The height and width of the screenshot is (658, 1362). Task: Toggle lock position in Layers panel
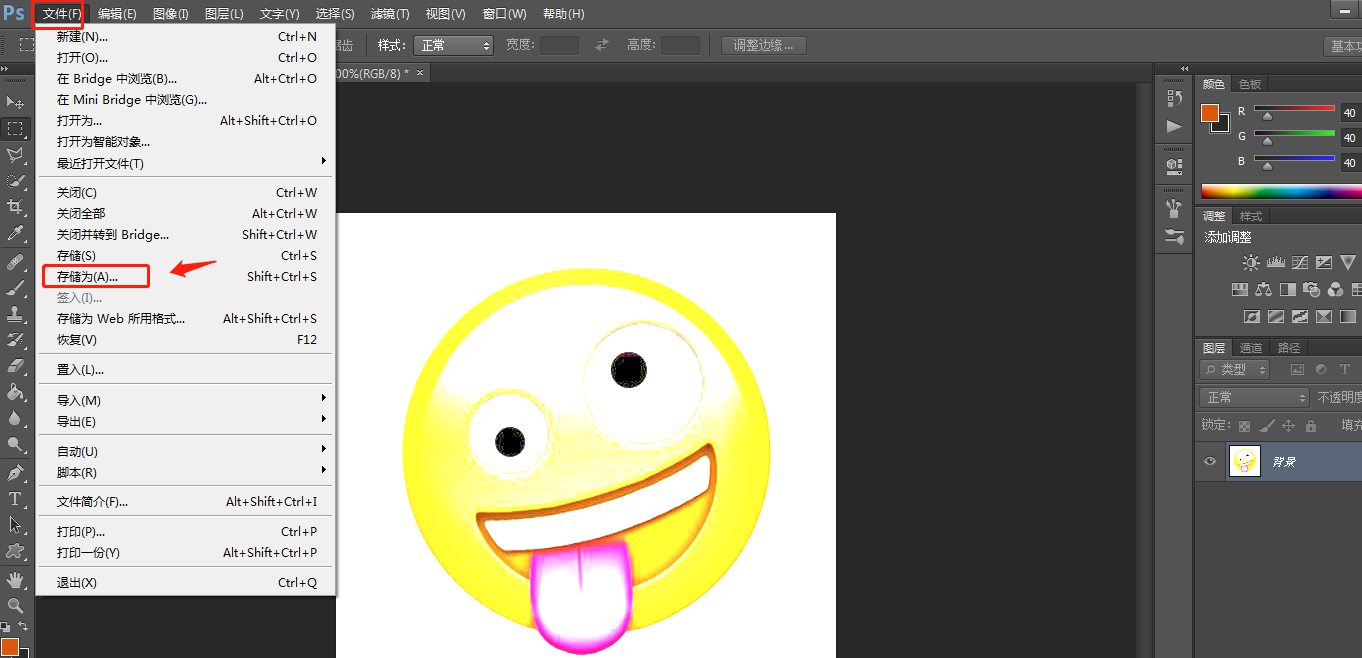pos(1289,426)
